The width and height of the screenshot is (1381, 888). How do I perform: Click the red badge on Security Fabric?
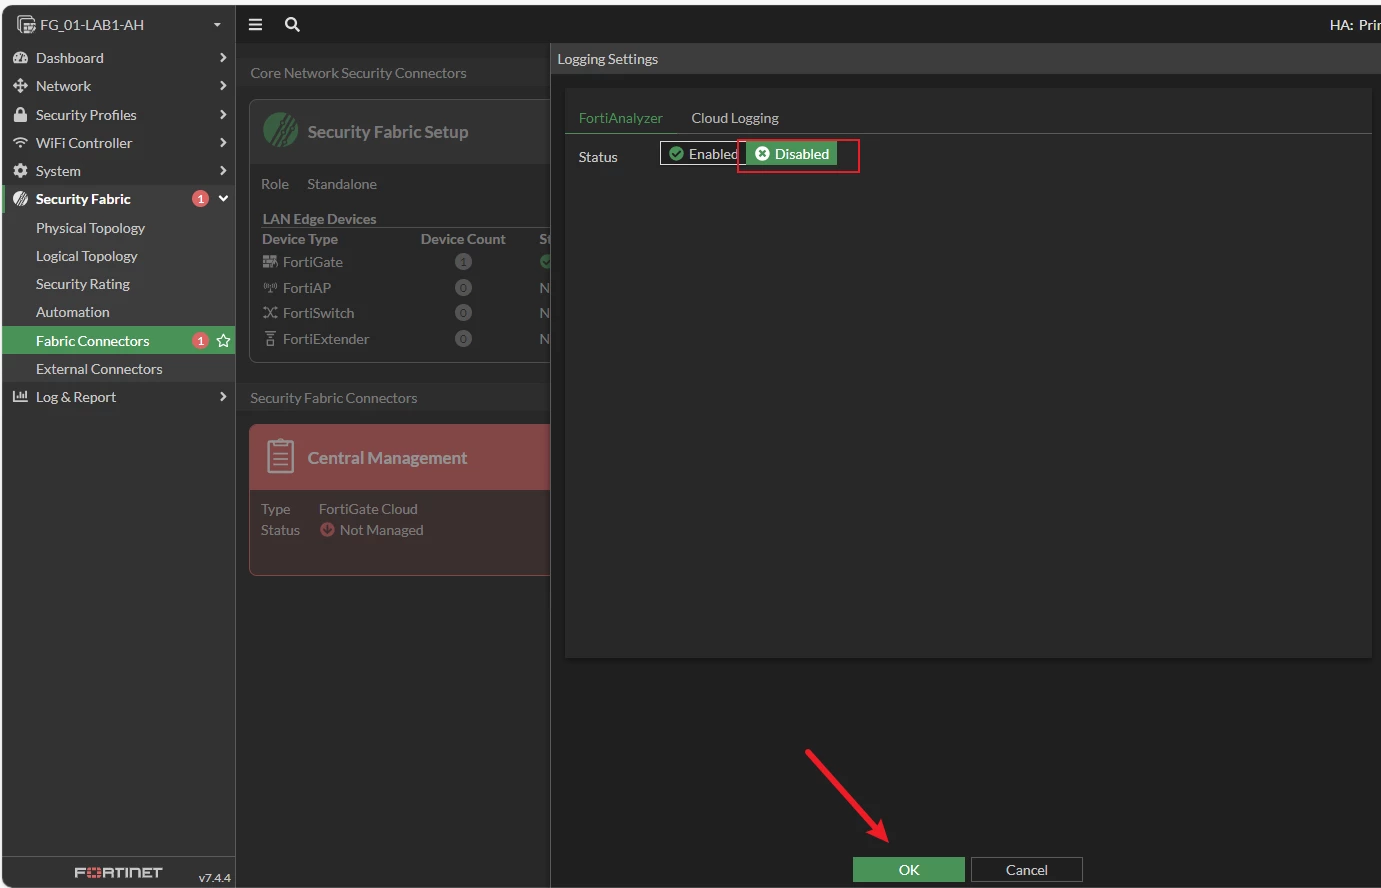click(200, 199)
